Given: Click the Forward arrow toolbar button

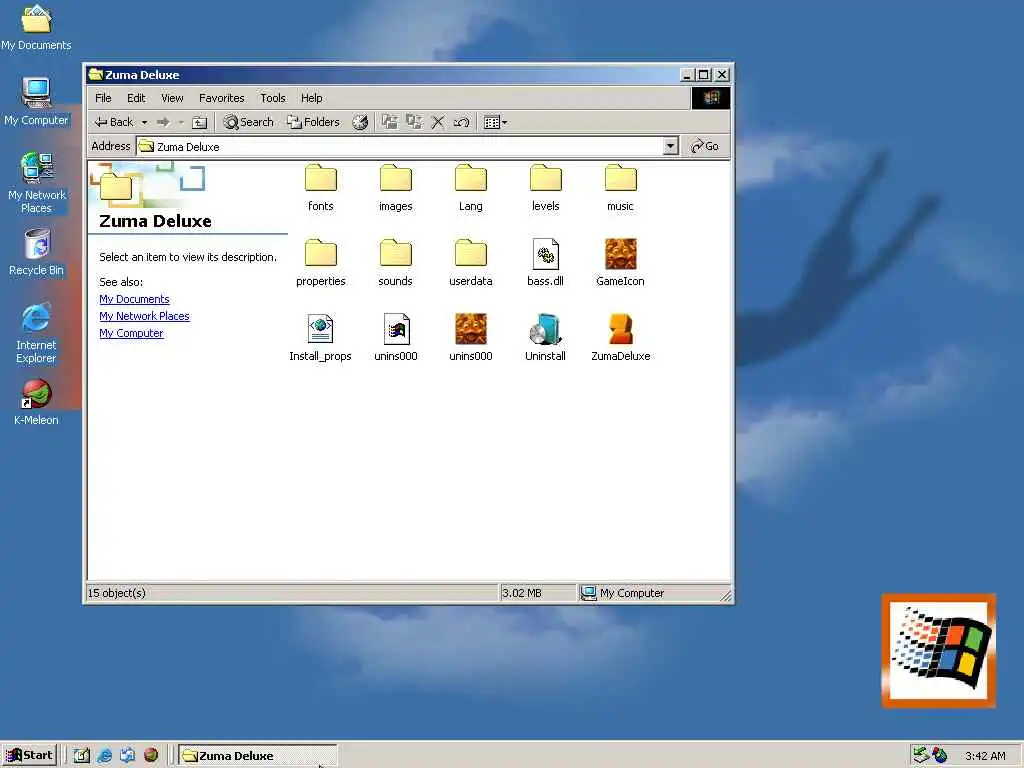Looking at the screenshot, I should [x=163, y=122].
